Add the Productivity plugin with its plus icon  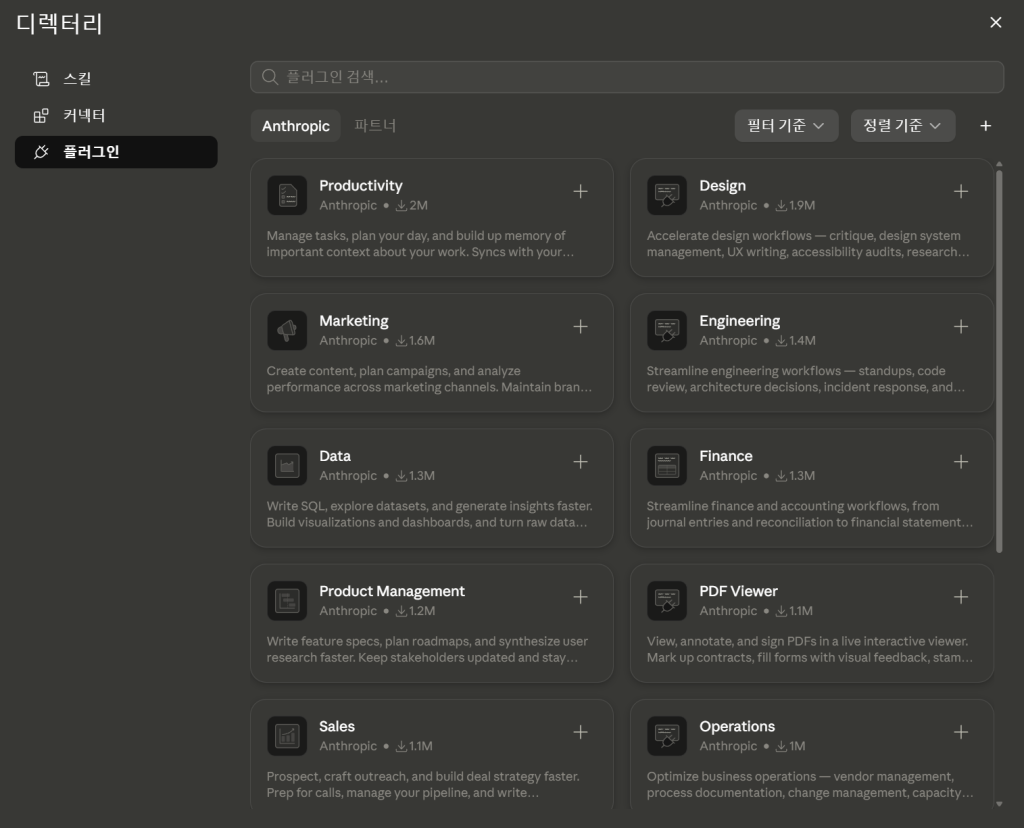[x=580, y=191]
